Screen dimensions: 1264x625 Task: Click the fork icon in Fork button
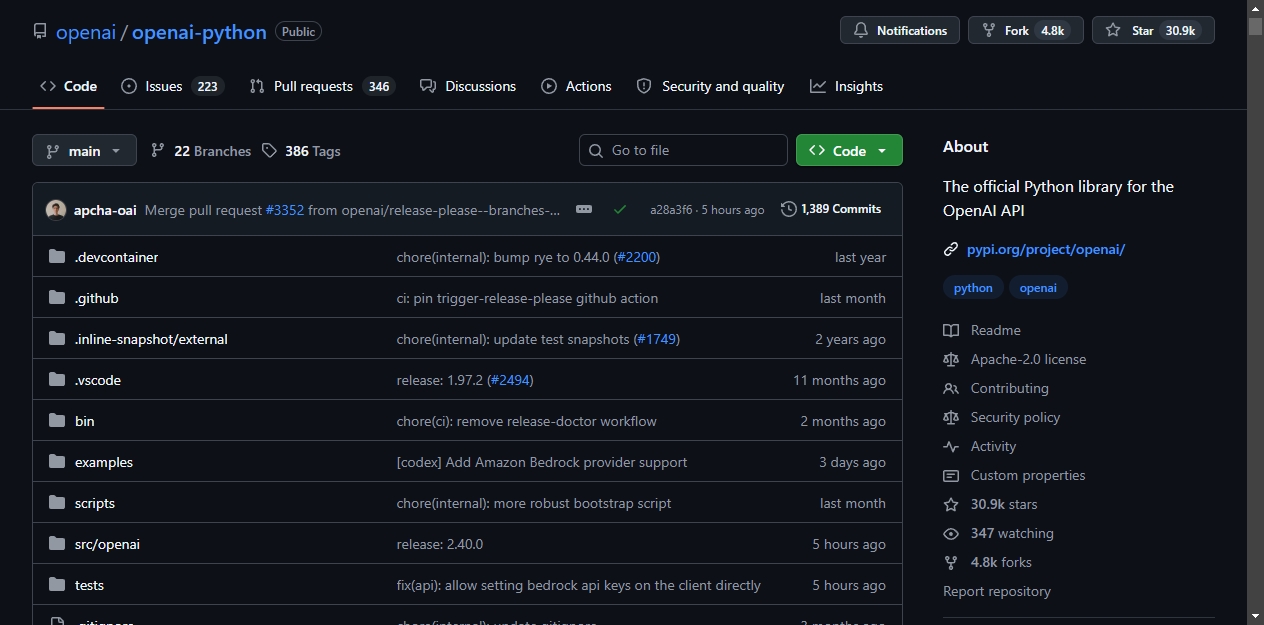point(988,30)
